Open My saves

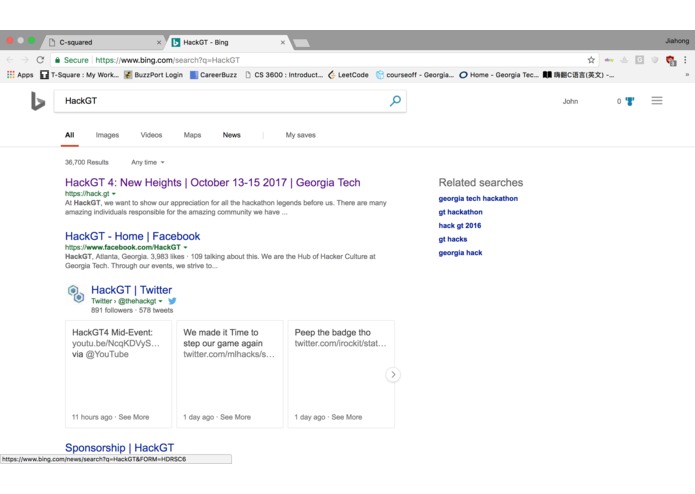point(301,135)
